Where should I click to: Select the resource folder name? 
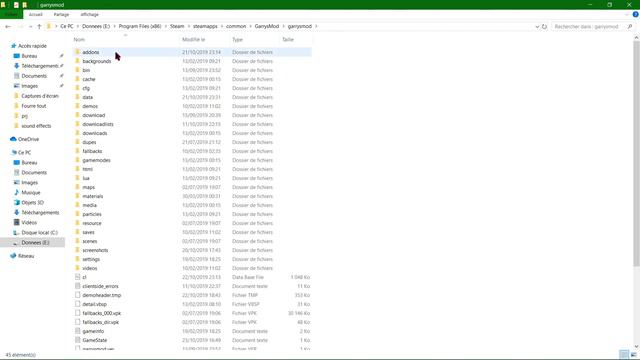tap(92, 223)
